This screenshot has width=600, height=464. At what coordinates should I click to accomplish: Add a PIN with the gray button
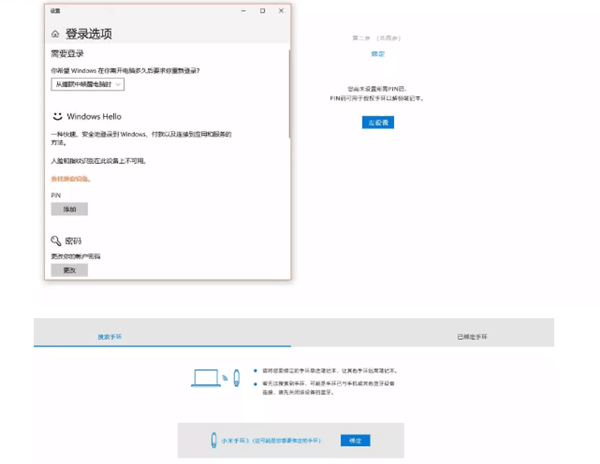coord(69,209)
